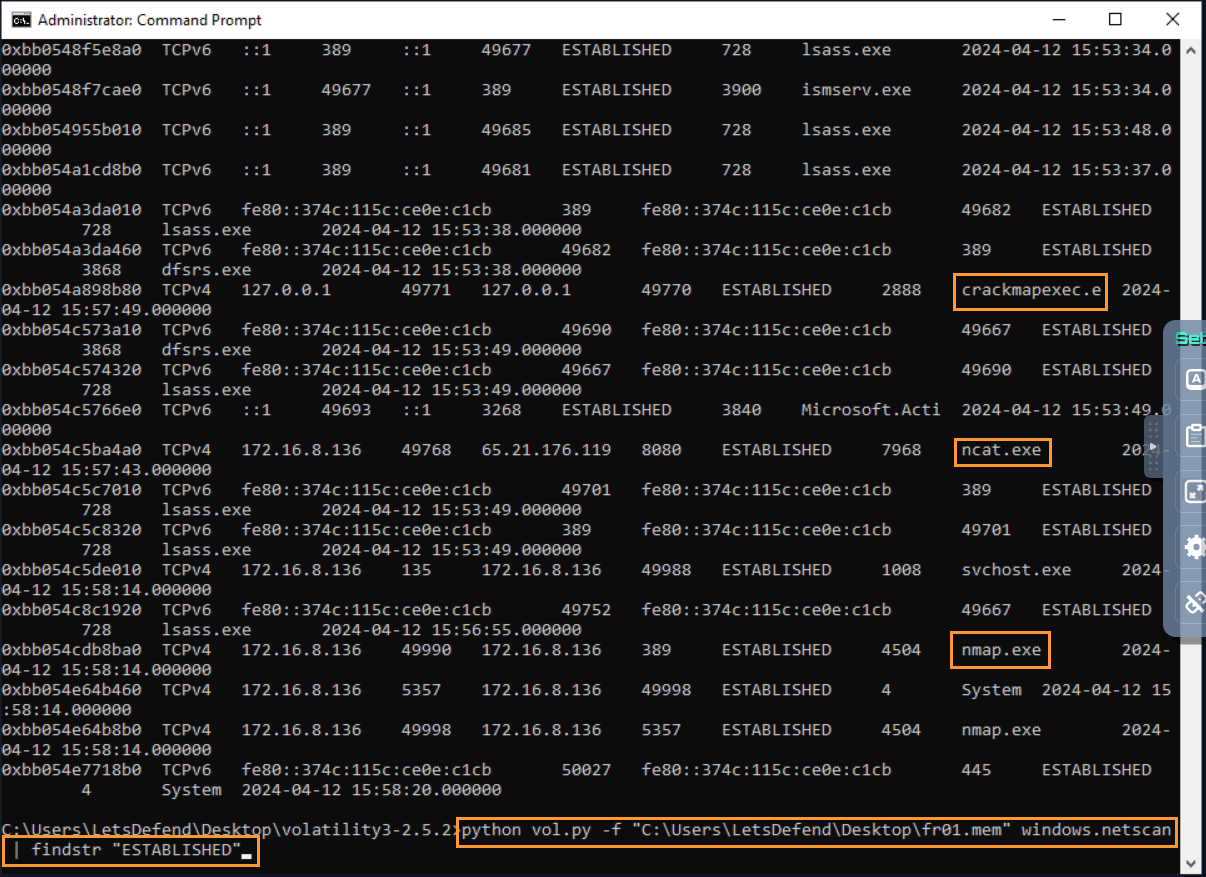
Task: Click the ismserv.exe process name
Action: tap(856, 90)
